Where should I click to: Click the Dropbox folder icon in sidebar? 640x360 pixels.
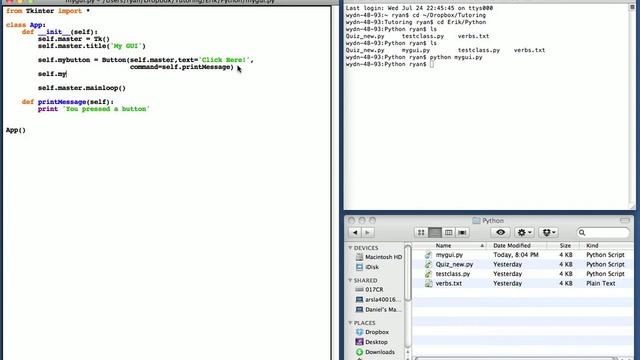[359, 332]
